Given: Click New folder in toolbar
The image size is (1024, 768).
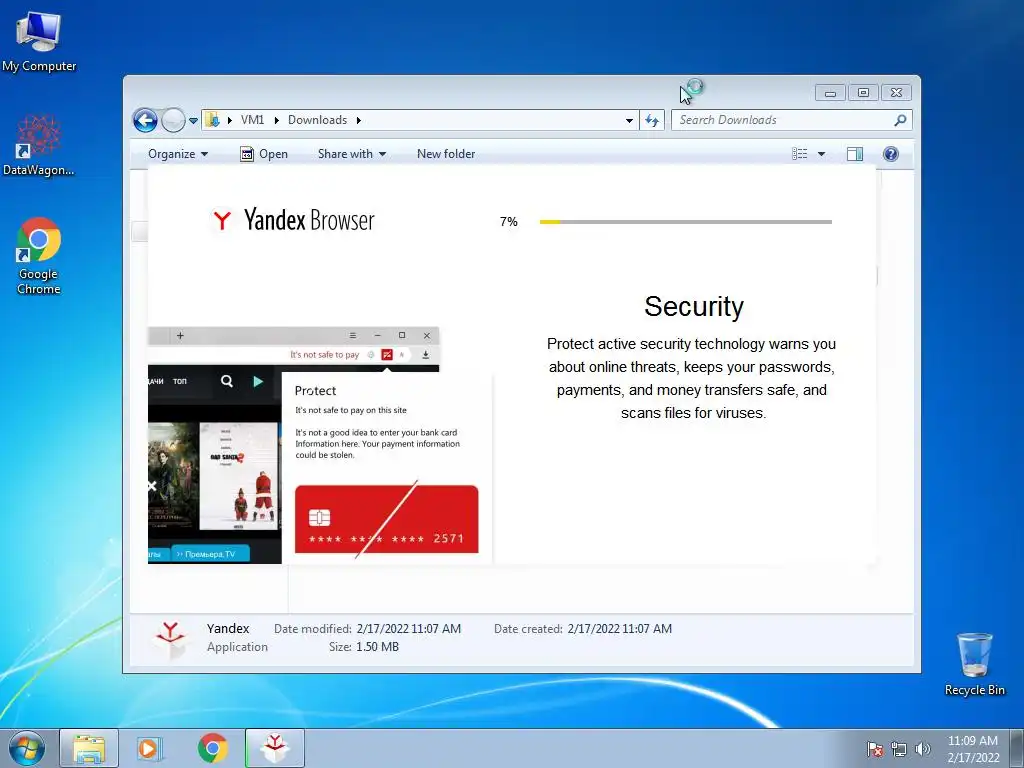Looking at the screenshot, I should point(446,154).
